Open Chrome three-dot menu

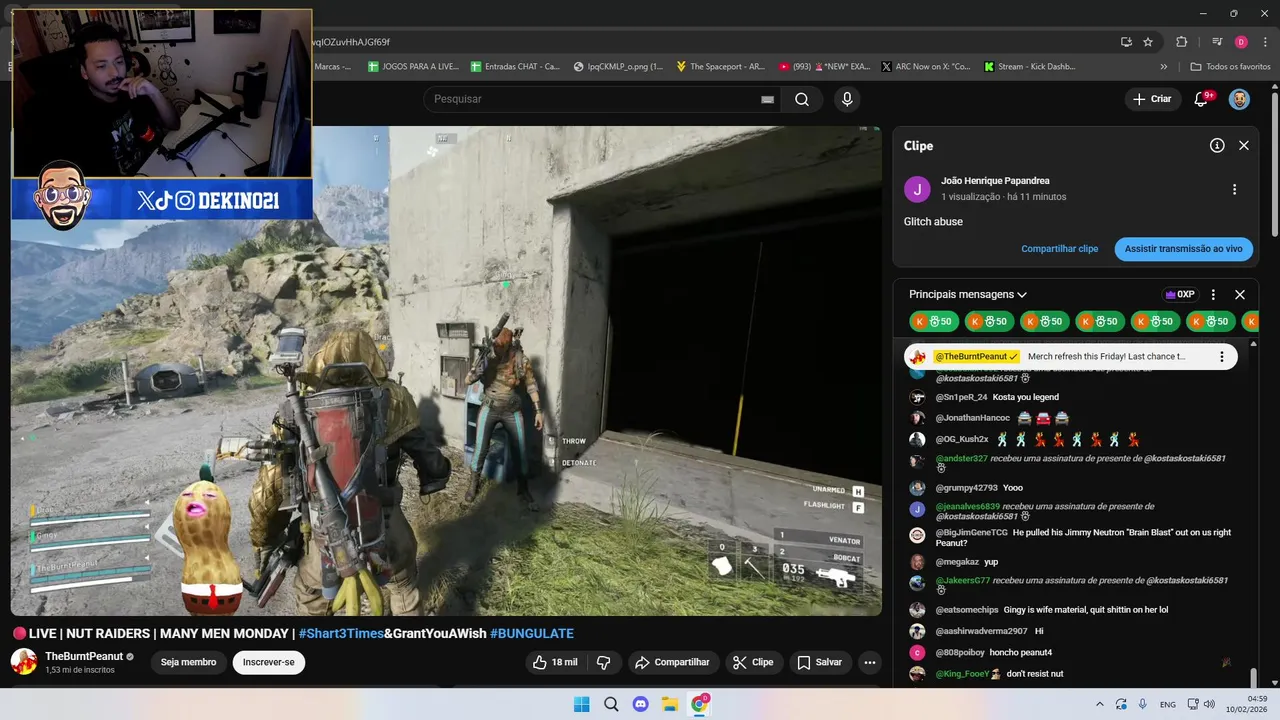tap(1265, 42)
